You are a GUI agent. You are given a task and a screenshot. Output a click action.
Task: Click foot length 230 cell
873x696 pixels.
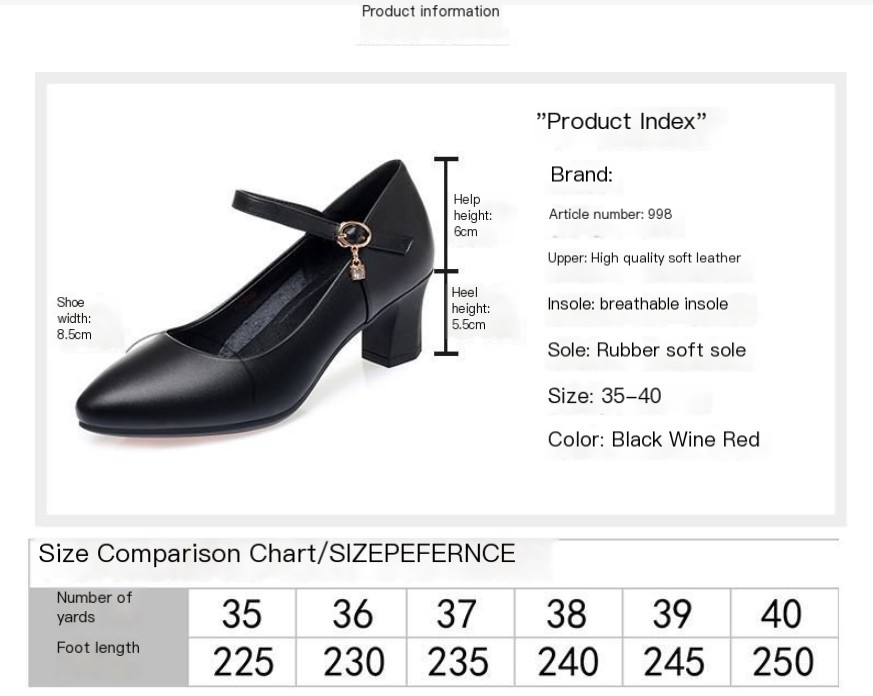coord(352,662)
